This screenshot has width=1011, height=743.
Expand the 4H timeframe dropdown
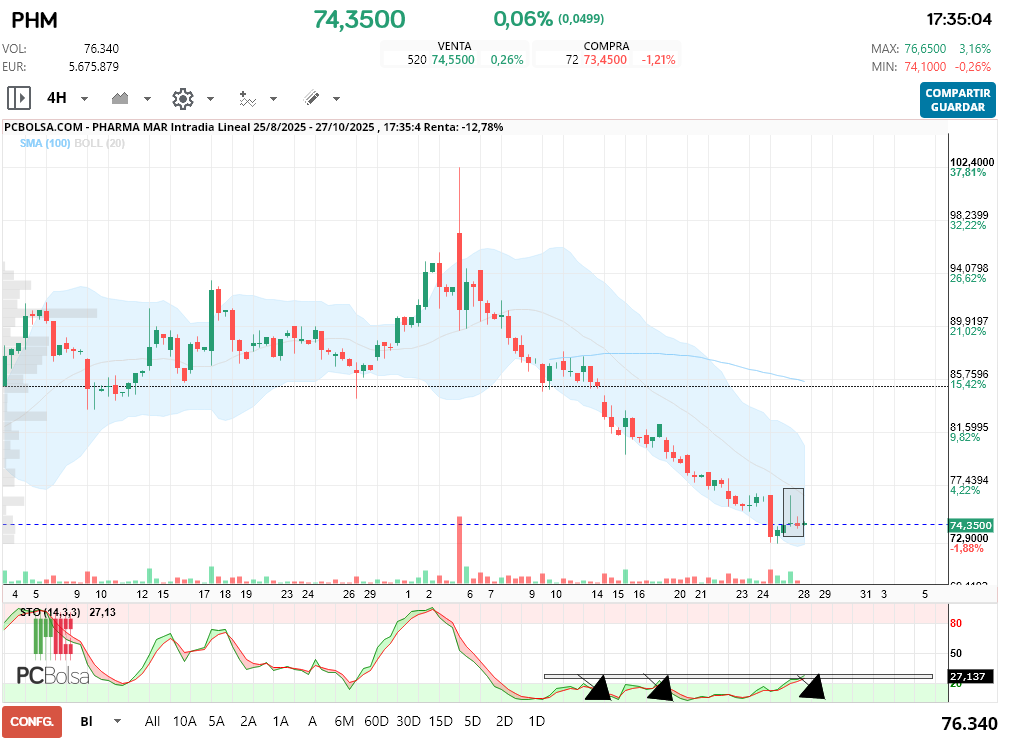click(x=84, y=99)
